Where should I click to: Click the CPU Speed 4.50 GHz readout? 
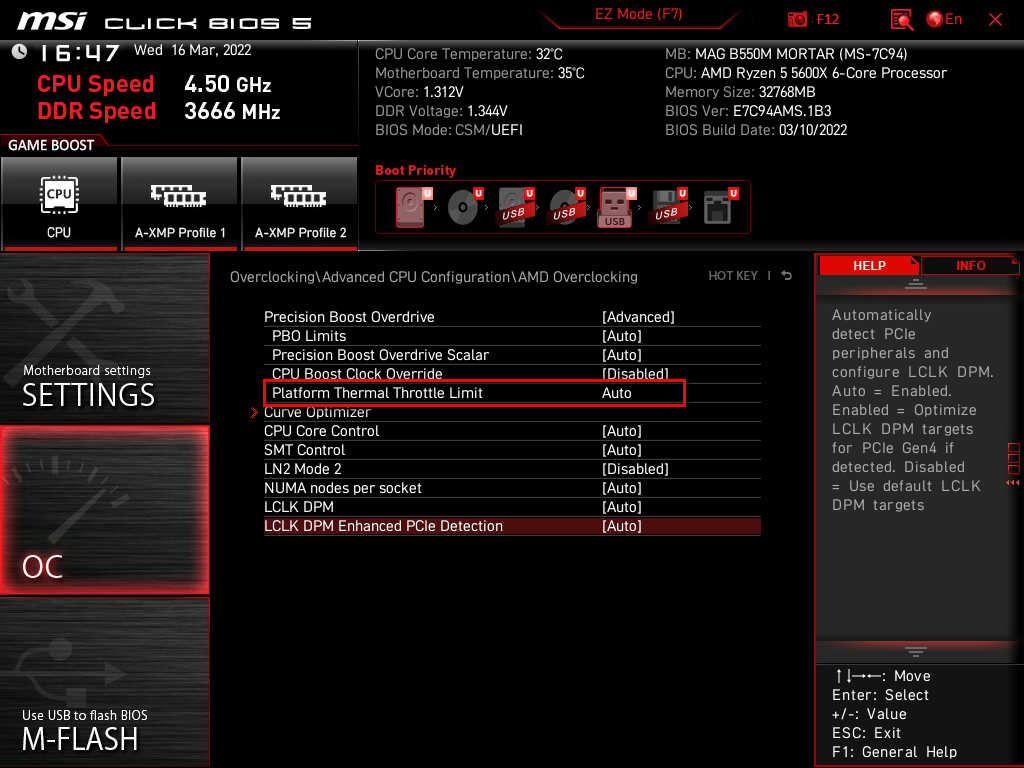154,84
